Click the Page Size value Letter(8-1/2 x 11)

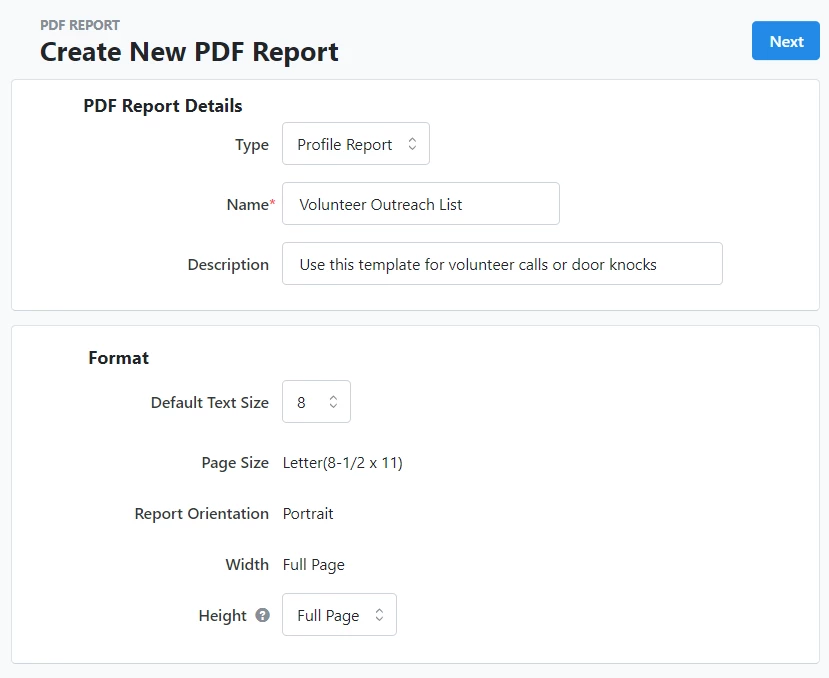(343, 462)
